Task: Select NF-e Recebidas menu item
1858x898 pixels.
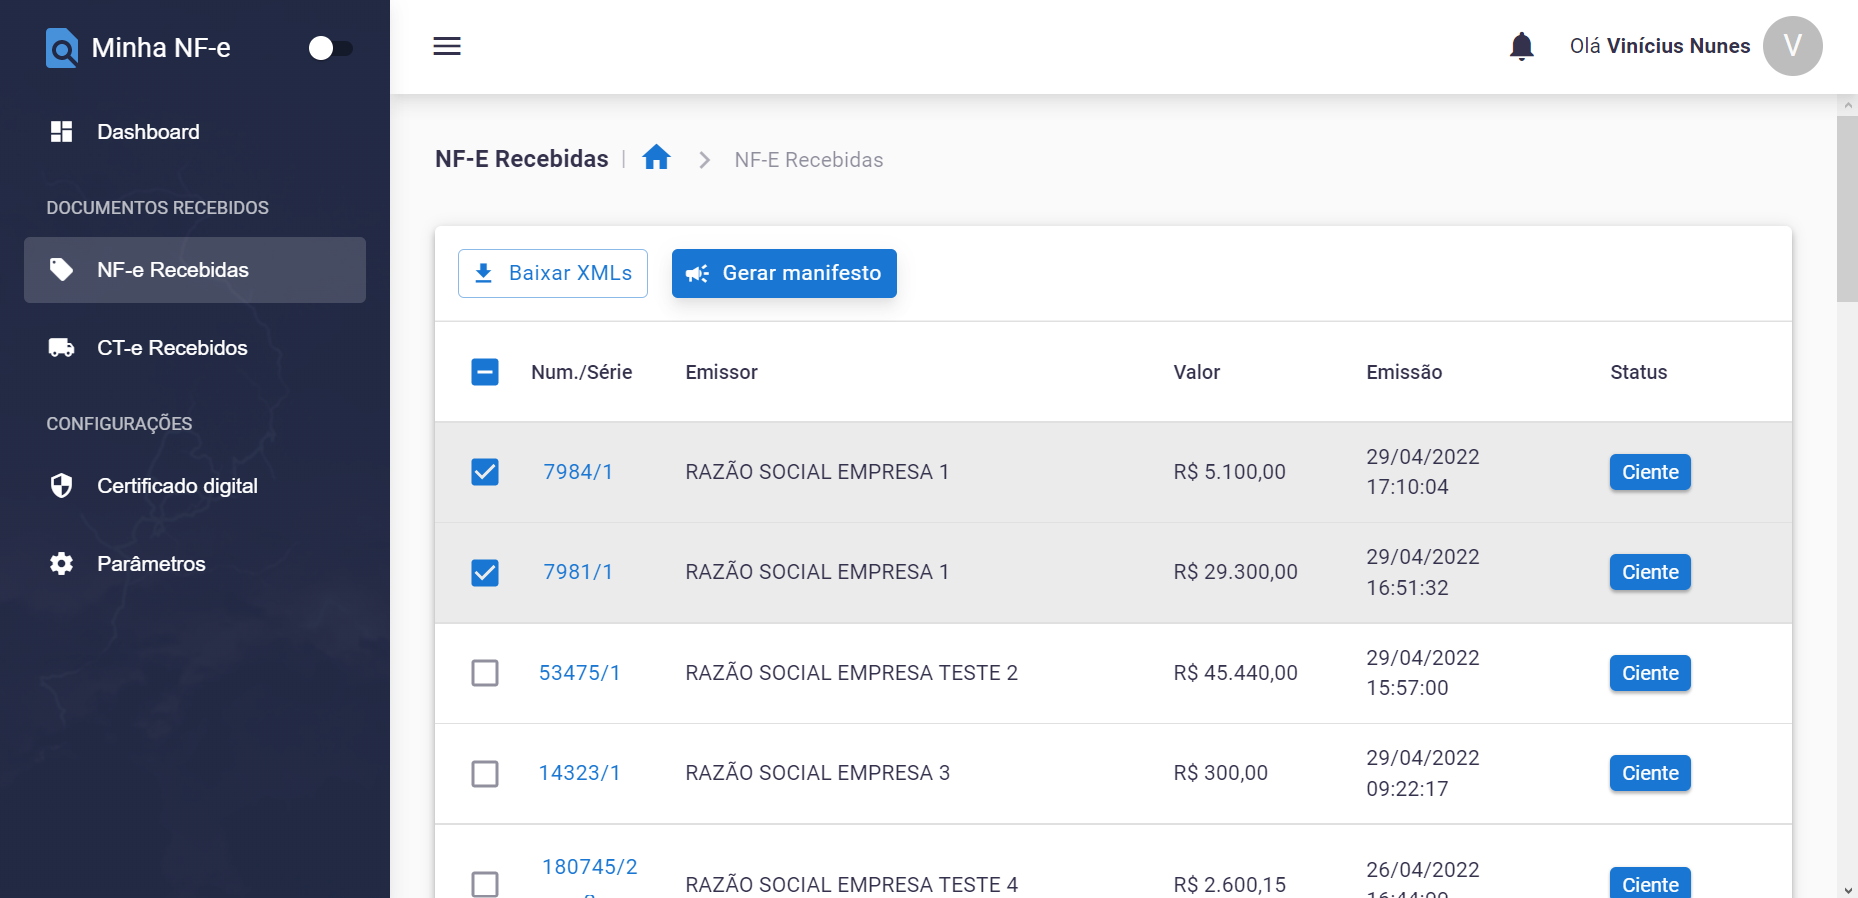Action: tap(195, 270)
